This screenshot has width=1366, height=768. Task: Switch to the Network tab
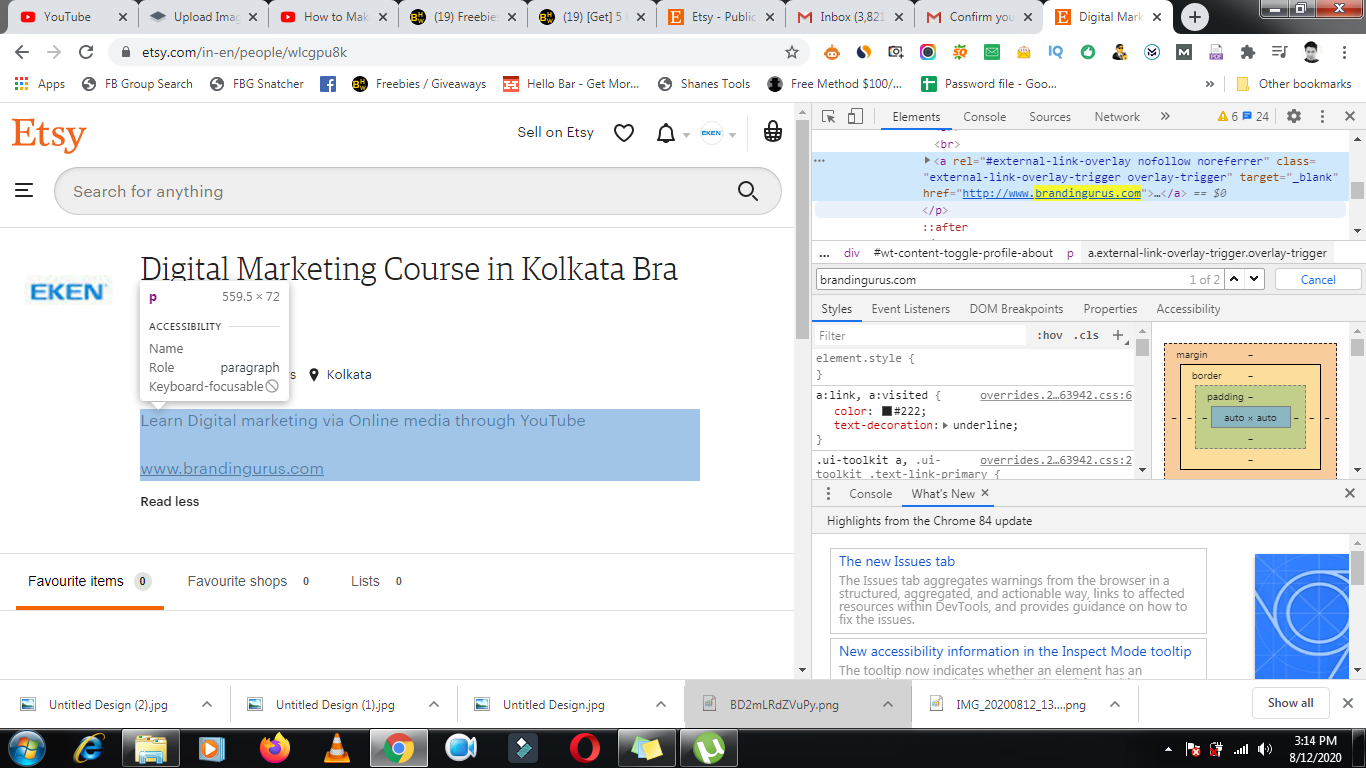tap(1117, 117)
